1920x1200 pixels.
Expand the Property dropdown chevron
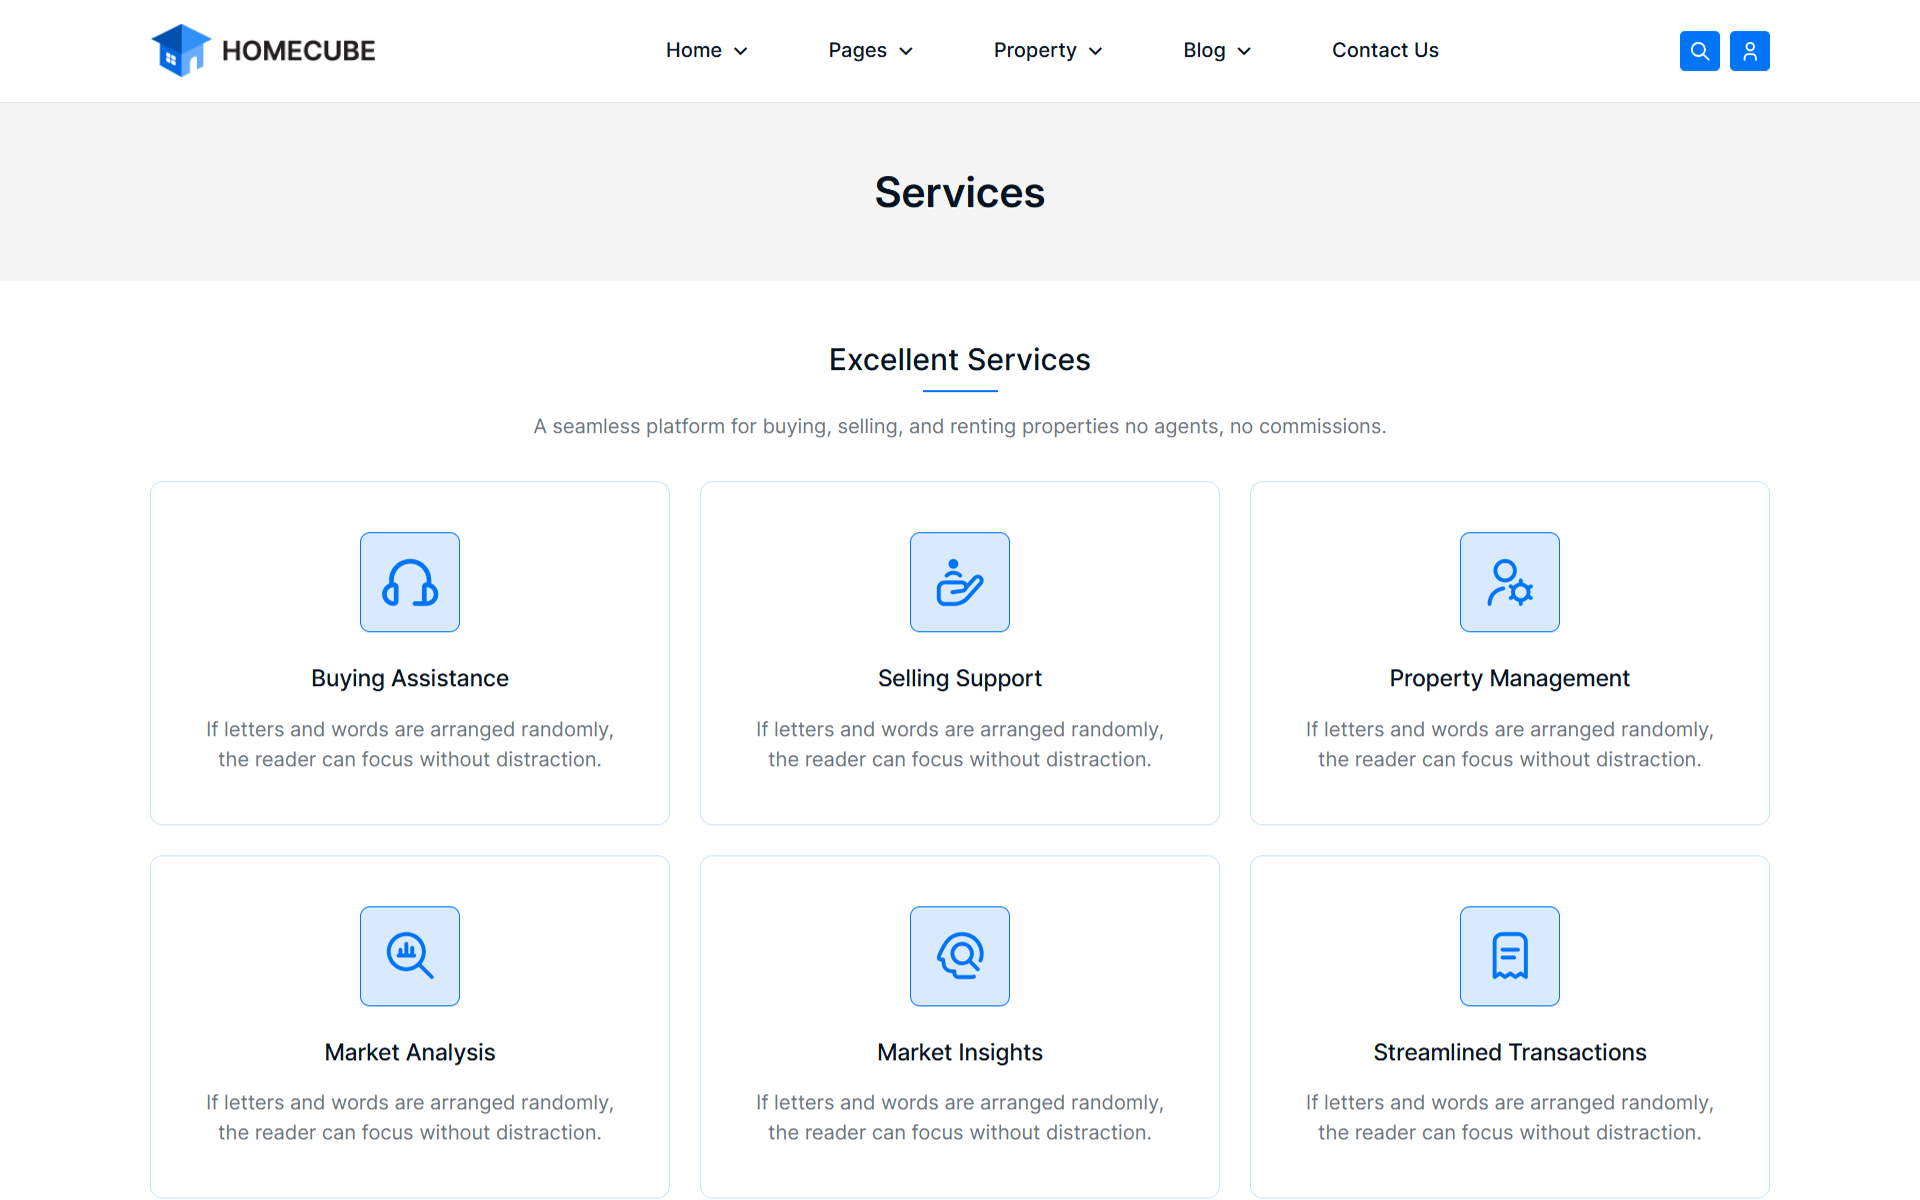[1096, 51]
